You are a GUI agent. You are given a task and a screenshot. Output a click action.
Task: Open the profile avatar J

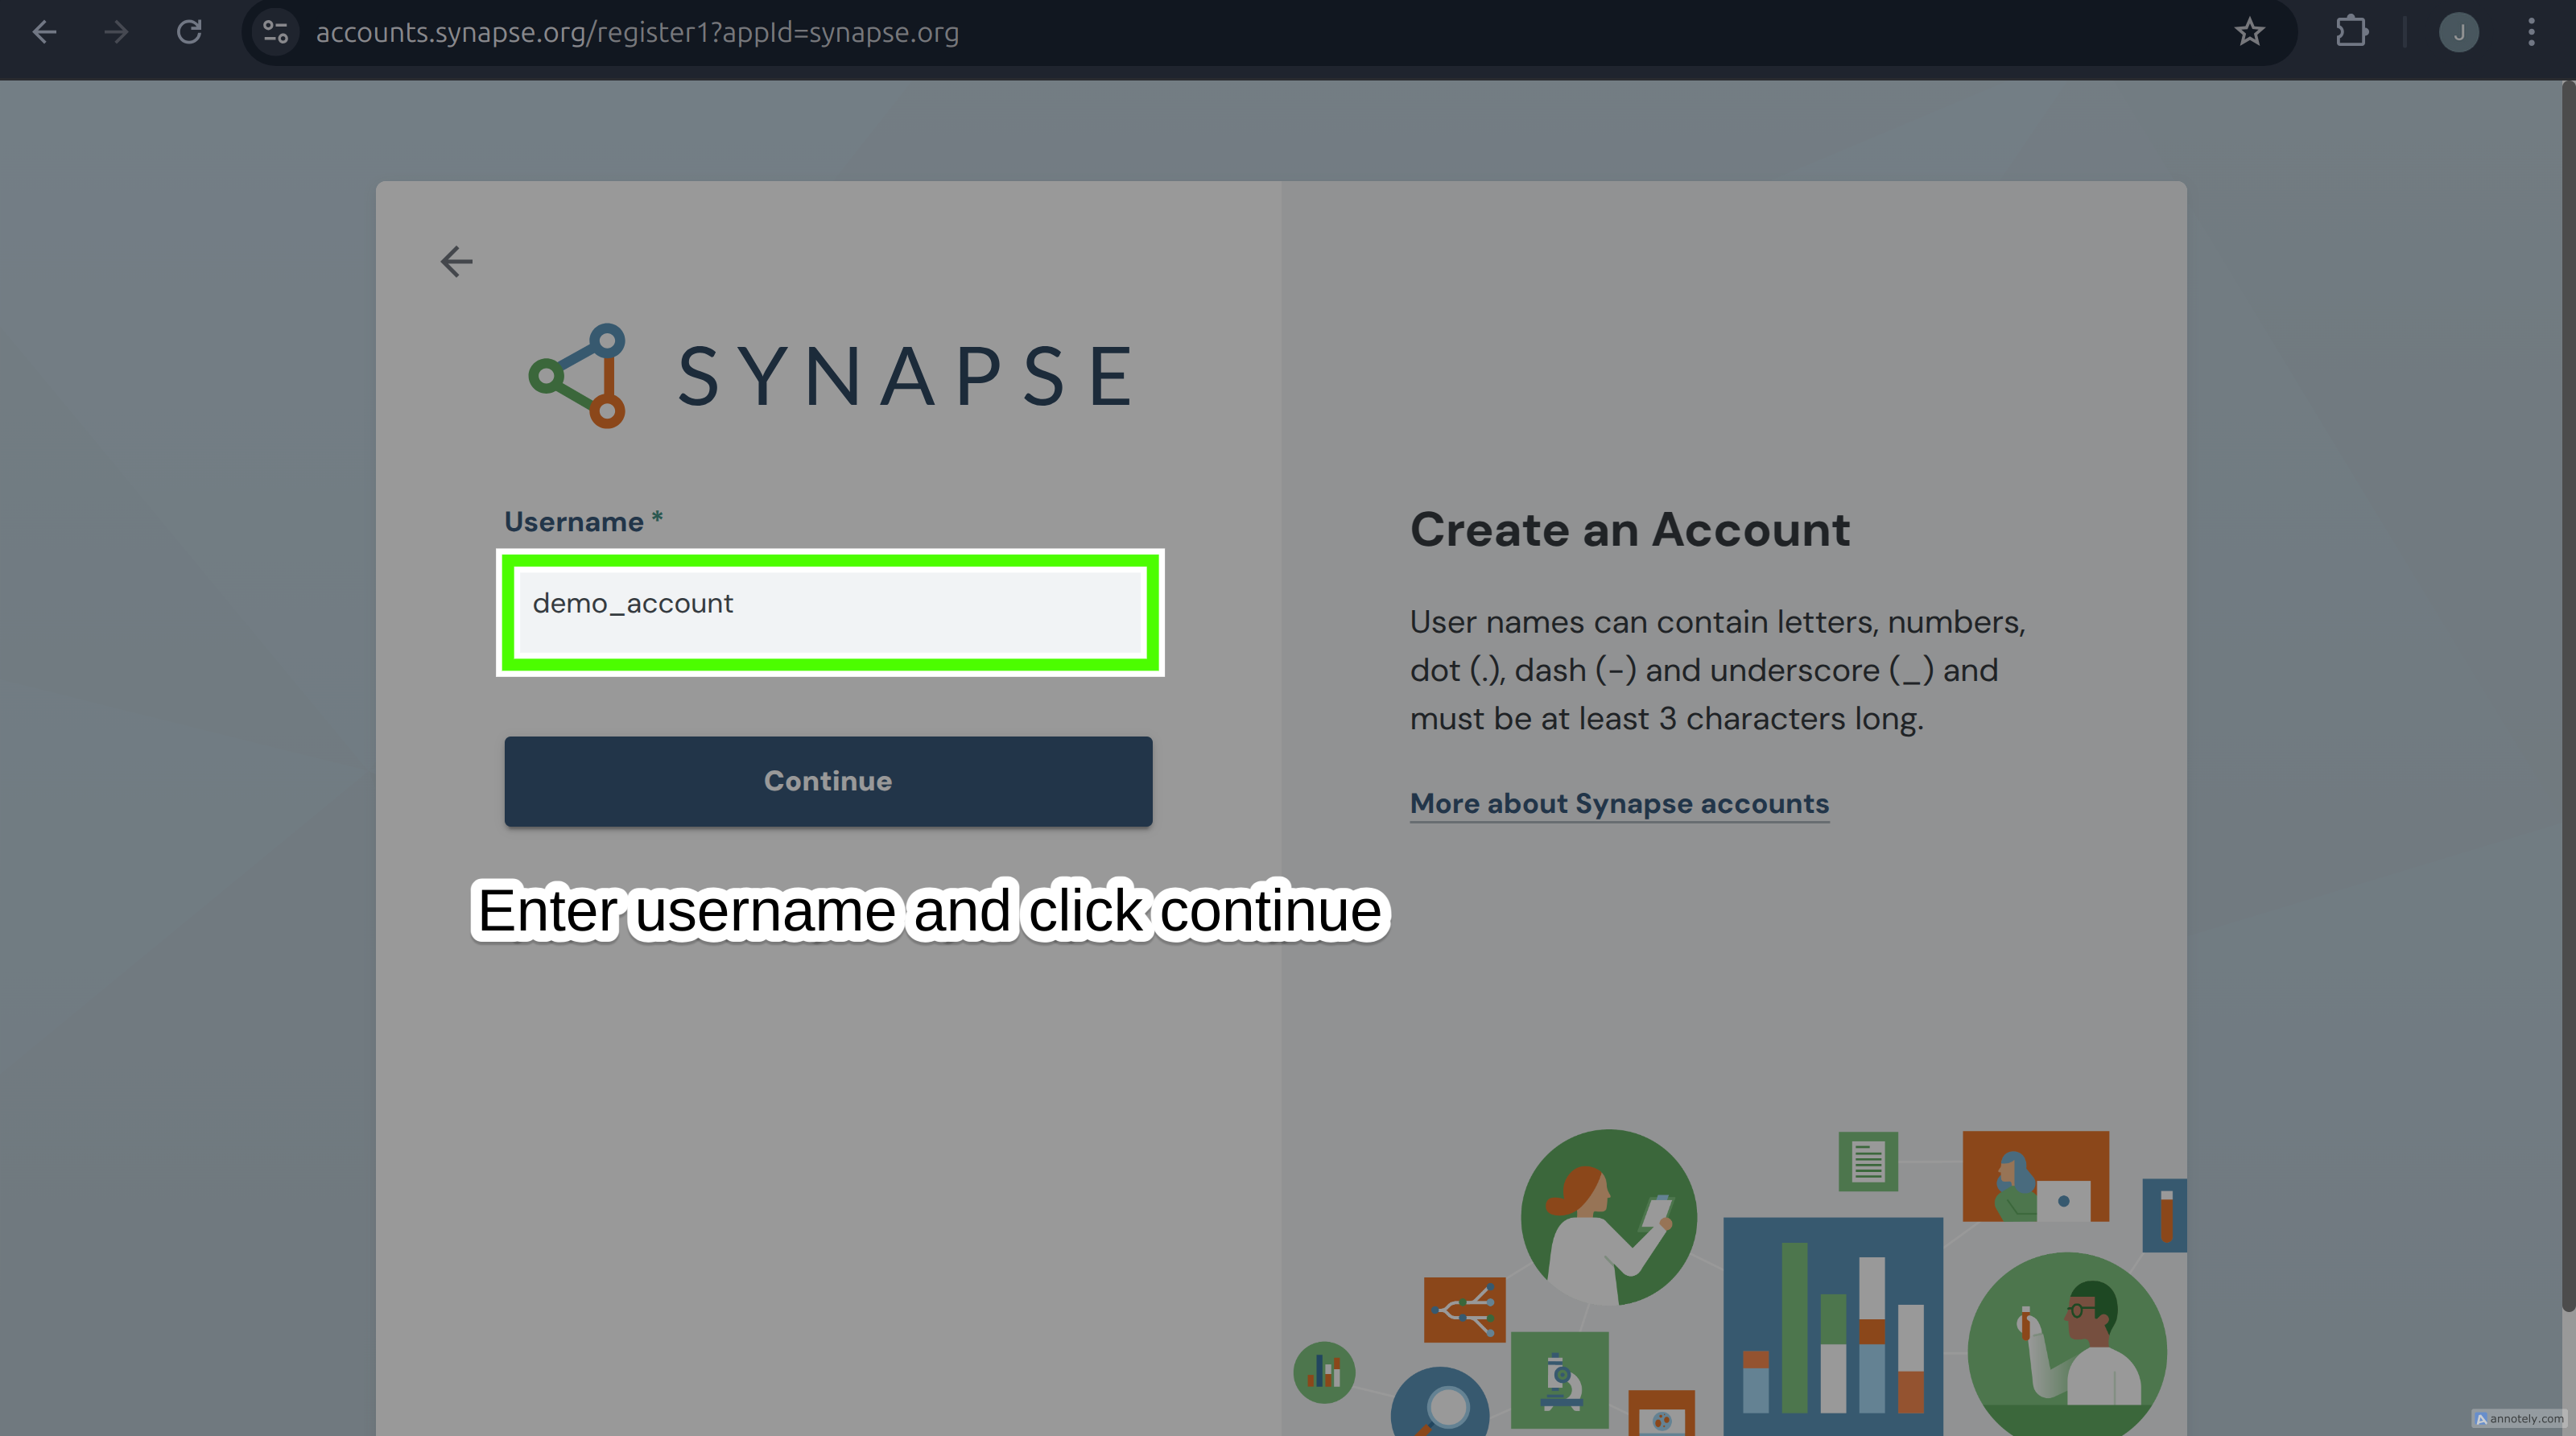[2458, 32]
